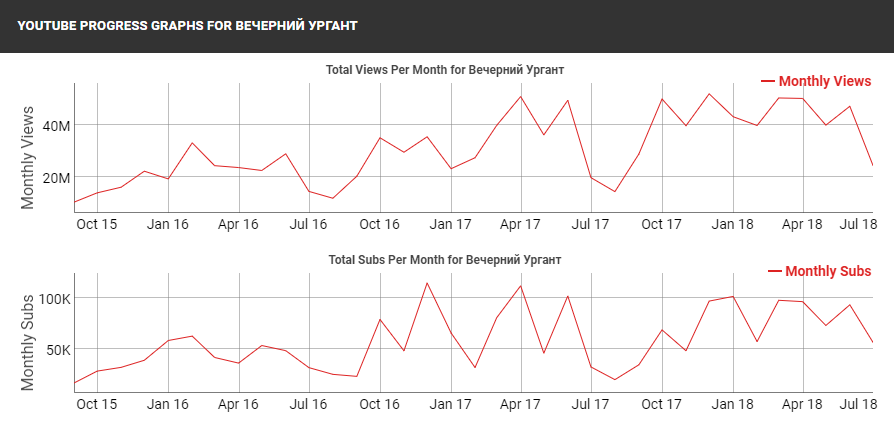
Task: Select the April 2017 peak on views line
Action: pos(521,96)
